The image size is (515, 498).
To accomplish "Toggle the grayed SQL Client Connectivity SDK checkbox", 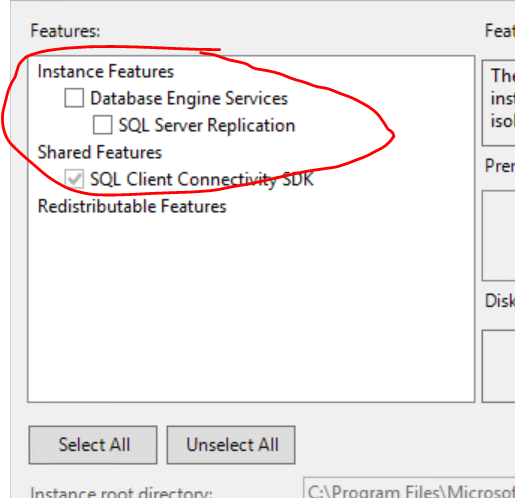I will pyautogui.click(x=74, y=179).
